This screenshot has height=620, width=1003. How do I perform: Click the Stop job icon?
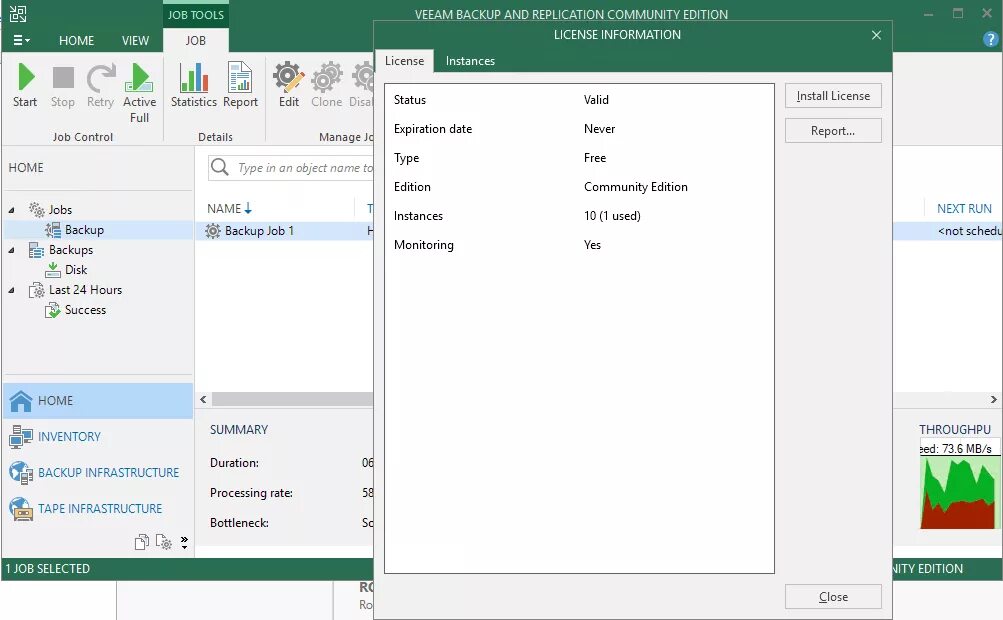(63, 77)
